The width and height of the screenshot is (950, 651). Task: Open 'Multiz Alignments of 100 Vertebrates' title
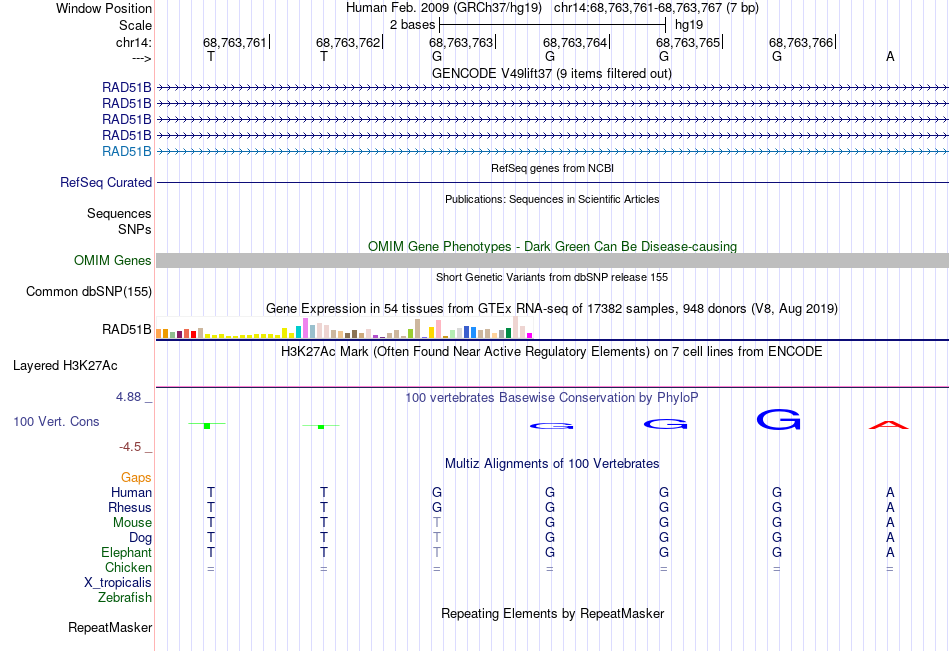click(552, 464)
